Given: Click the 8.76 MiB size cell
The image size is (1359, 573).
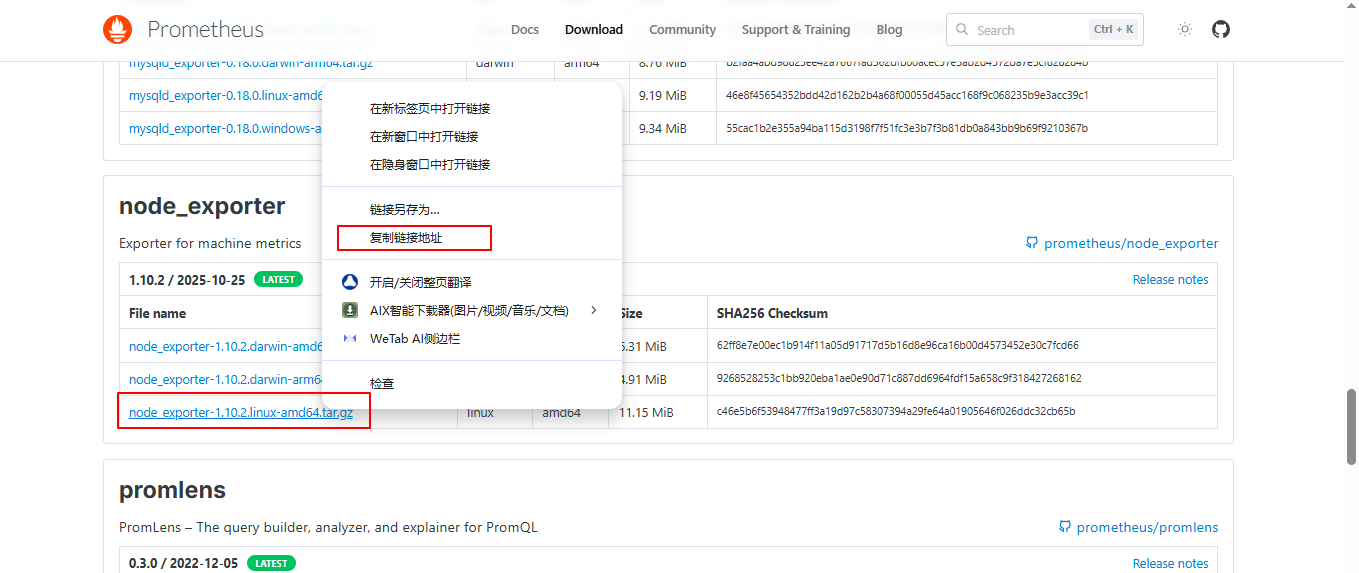Looking at the screenshot, I should (663, 63).
